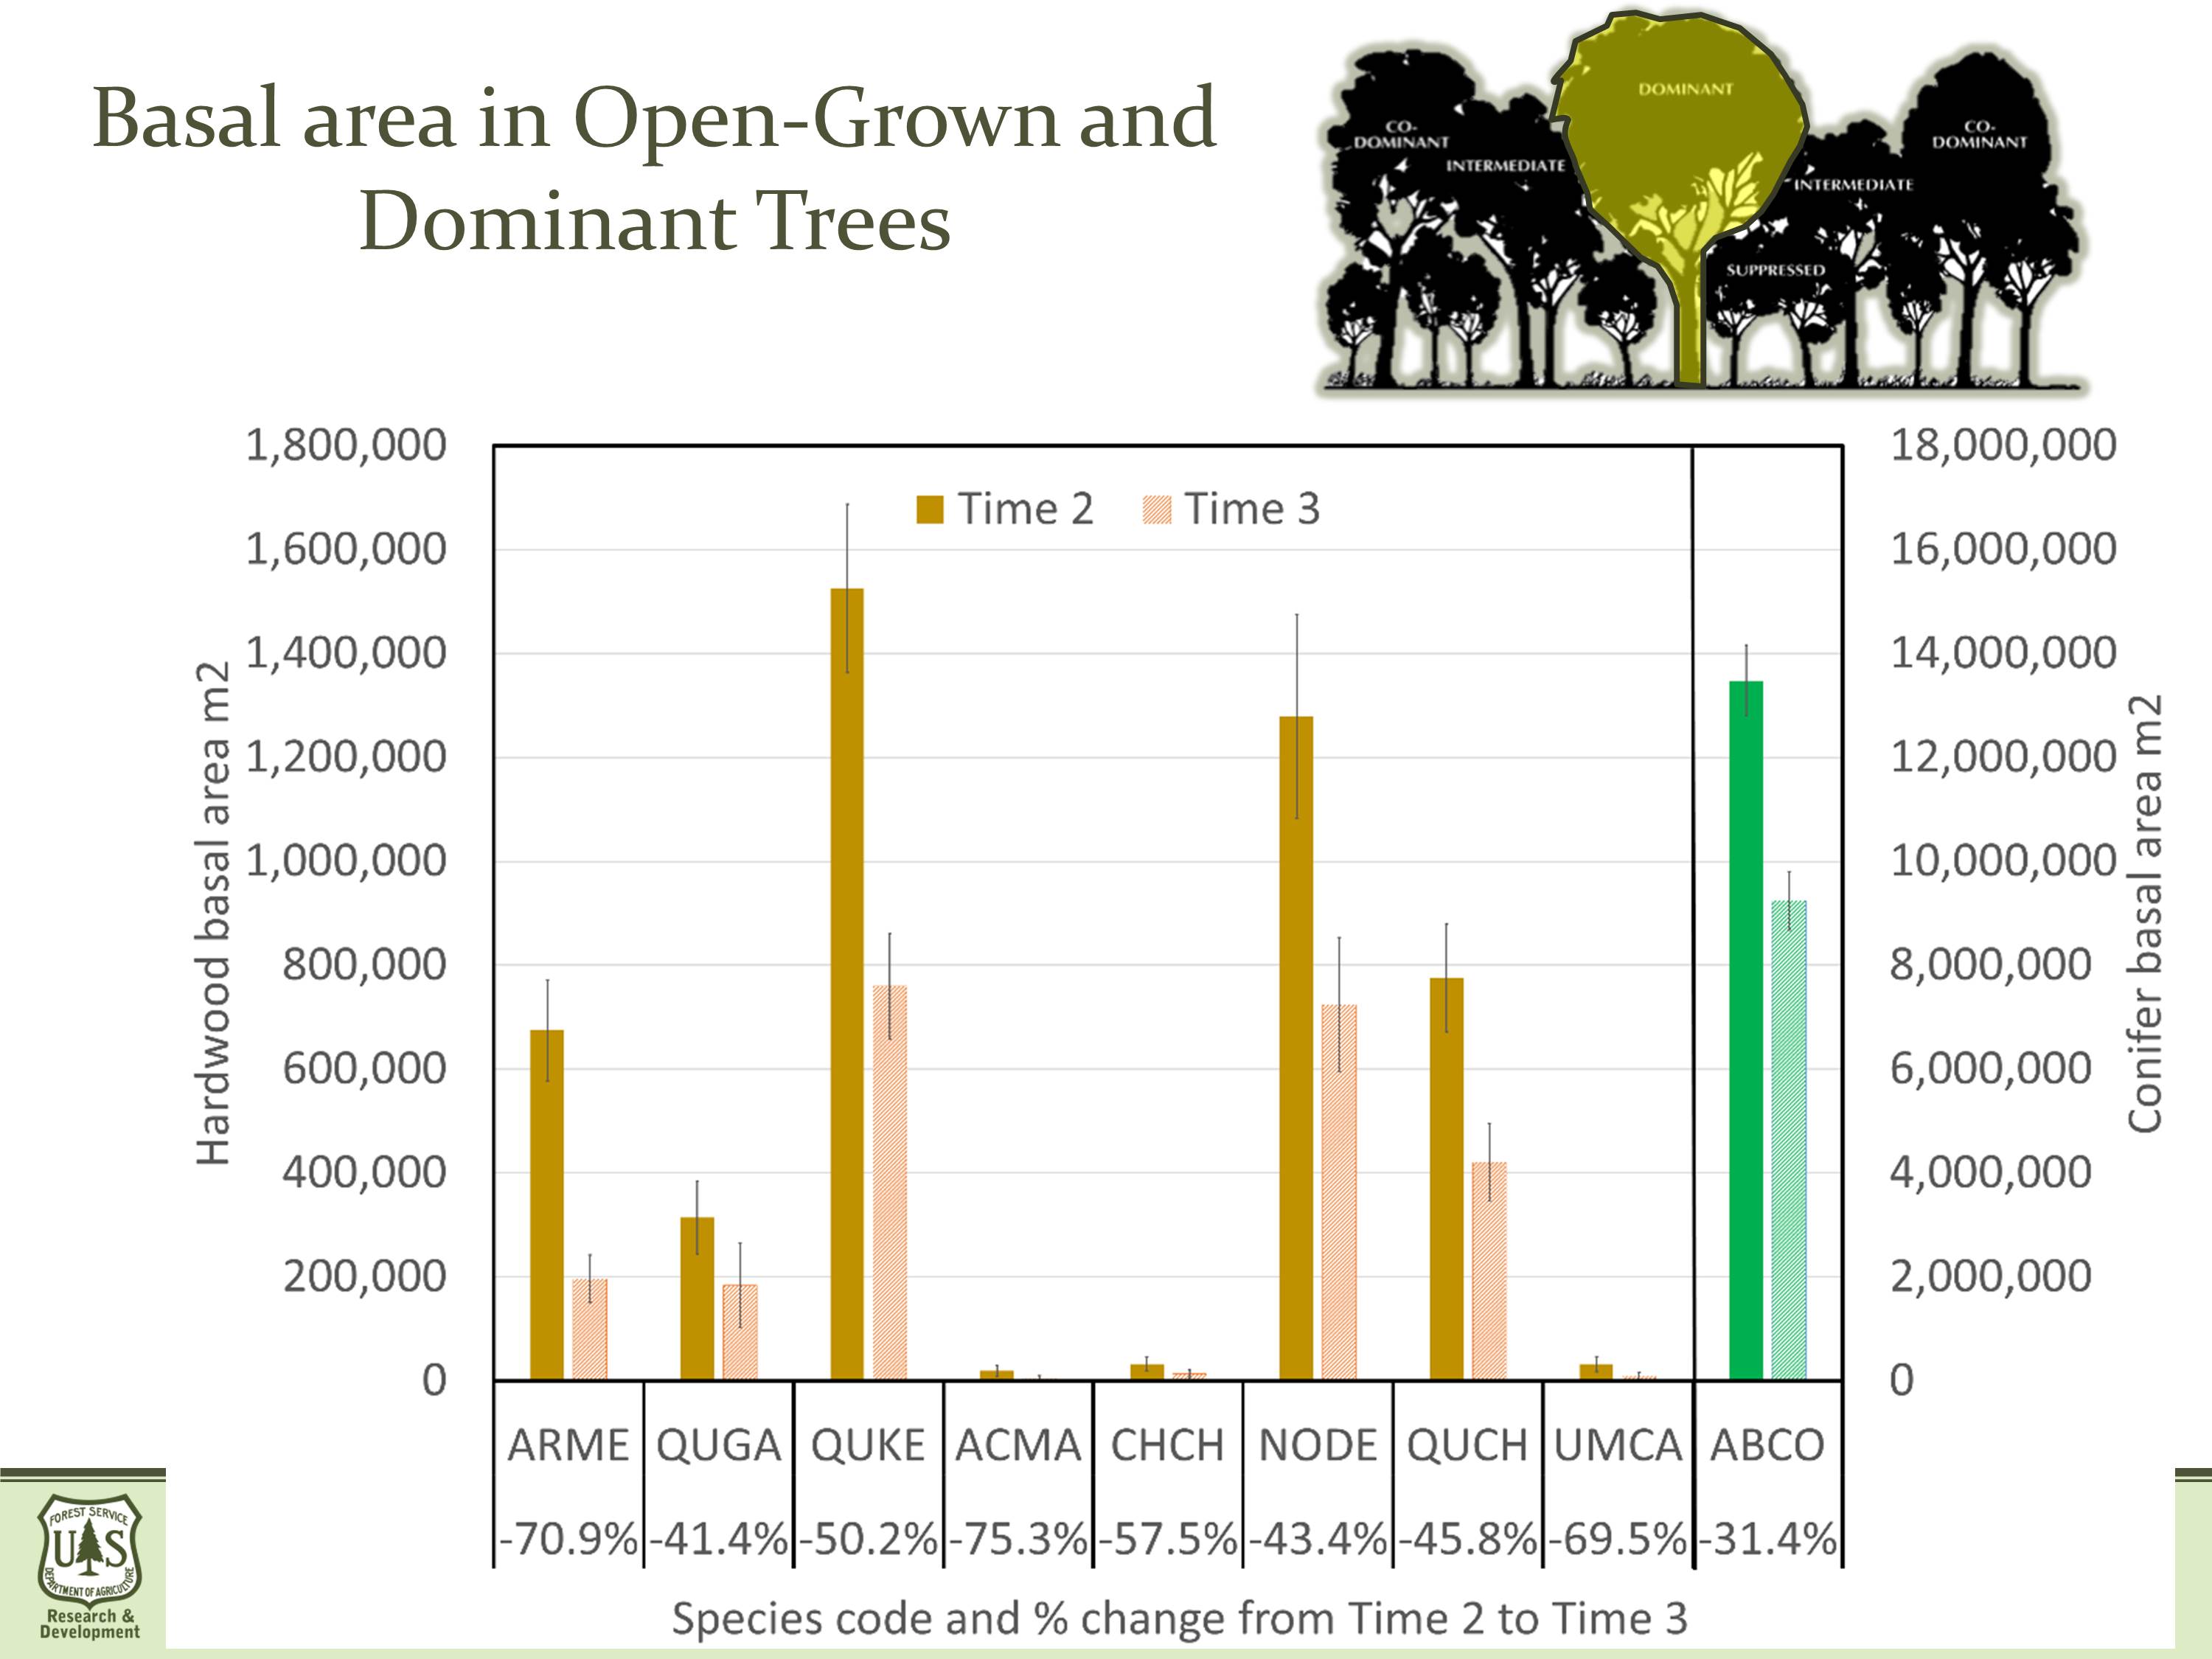Click the UMCA species code label

tap(1618, 1446)
